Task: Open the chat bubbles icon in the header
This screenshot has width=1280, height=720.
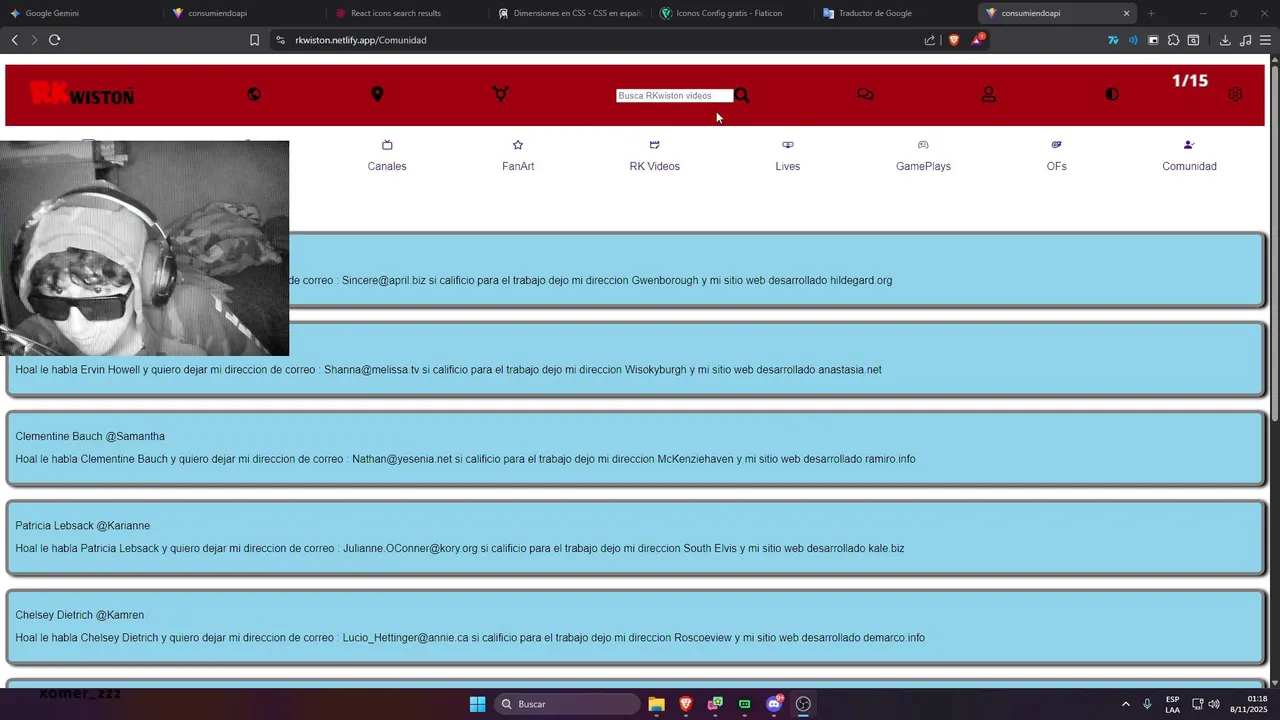Action: click(x=865, y=94)
